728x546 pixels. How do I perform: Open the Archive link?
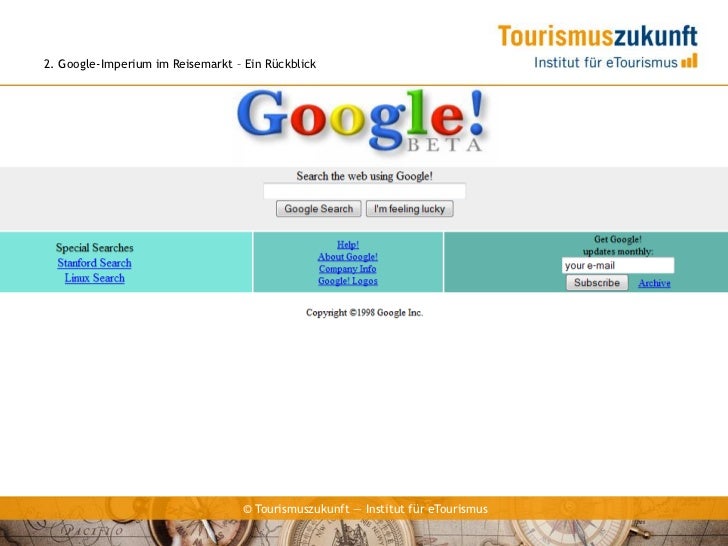tap(654, 283)
